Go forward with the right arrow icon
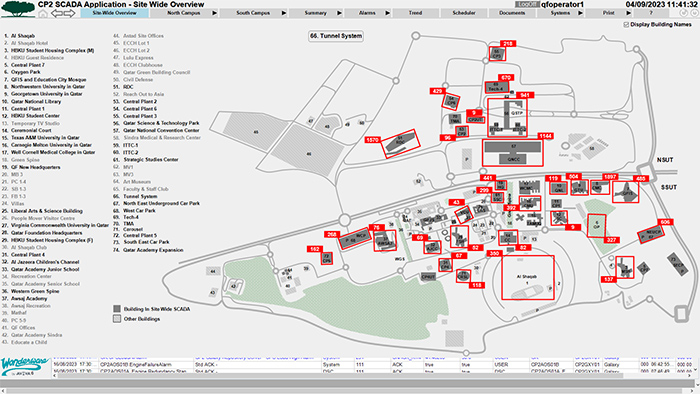 69,13
